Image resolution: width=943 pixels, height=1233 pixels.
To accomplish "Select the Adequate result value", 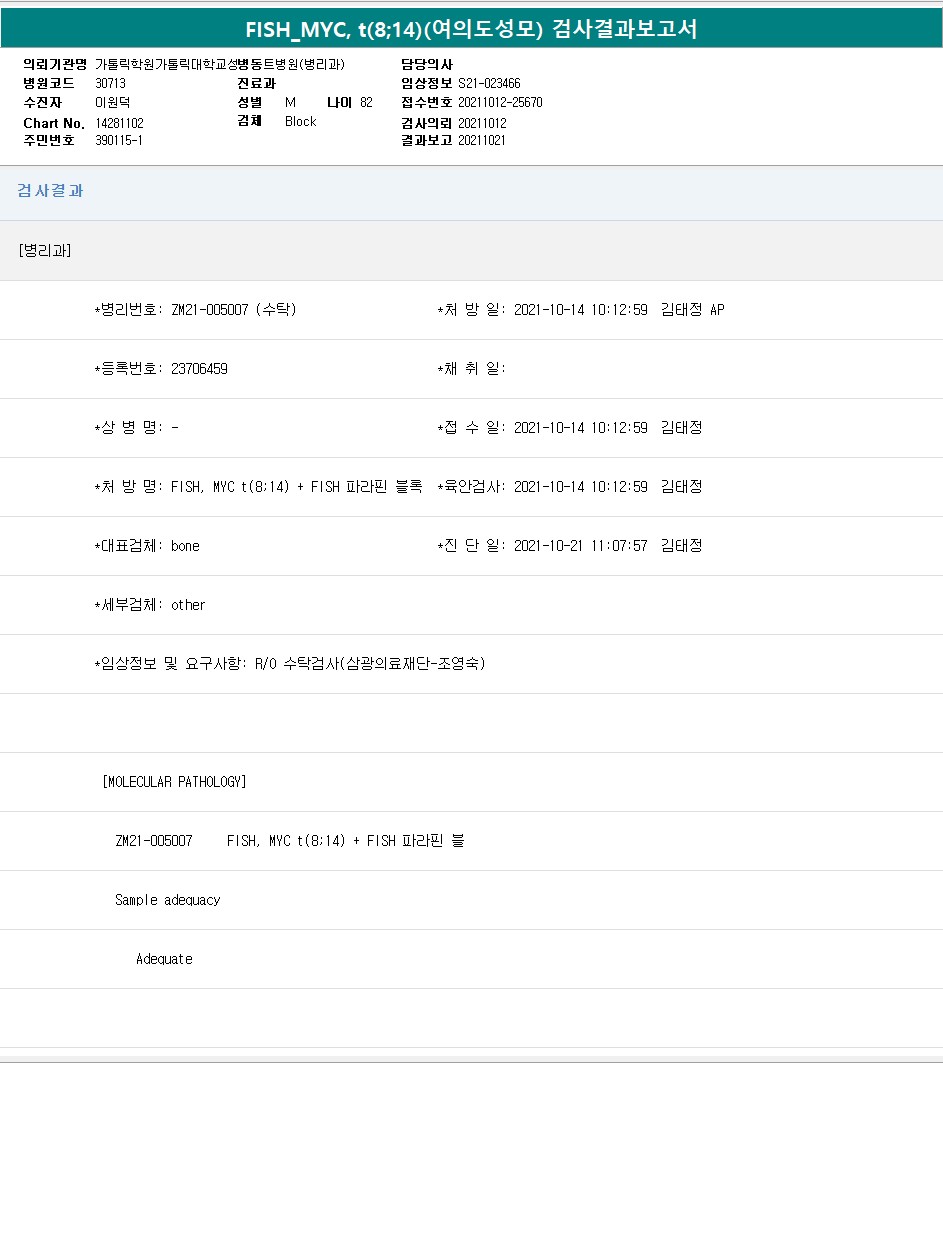I will tap(164, 959).
